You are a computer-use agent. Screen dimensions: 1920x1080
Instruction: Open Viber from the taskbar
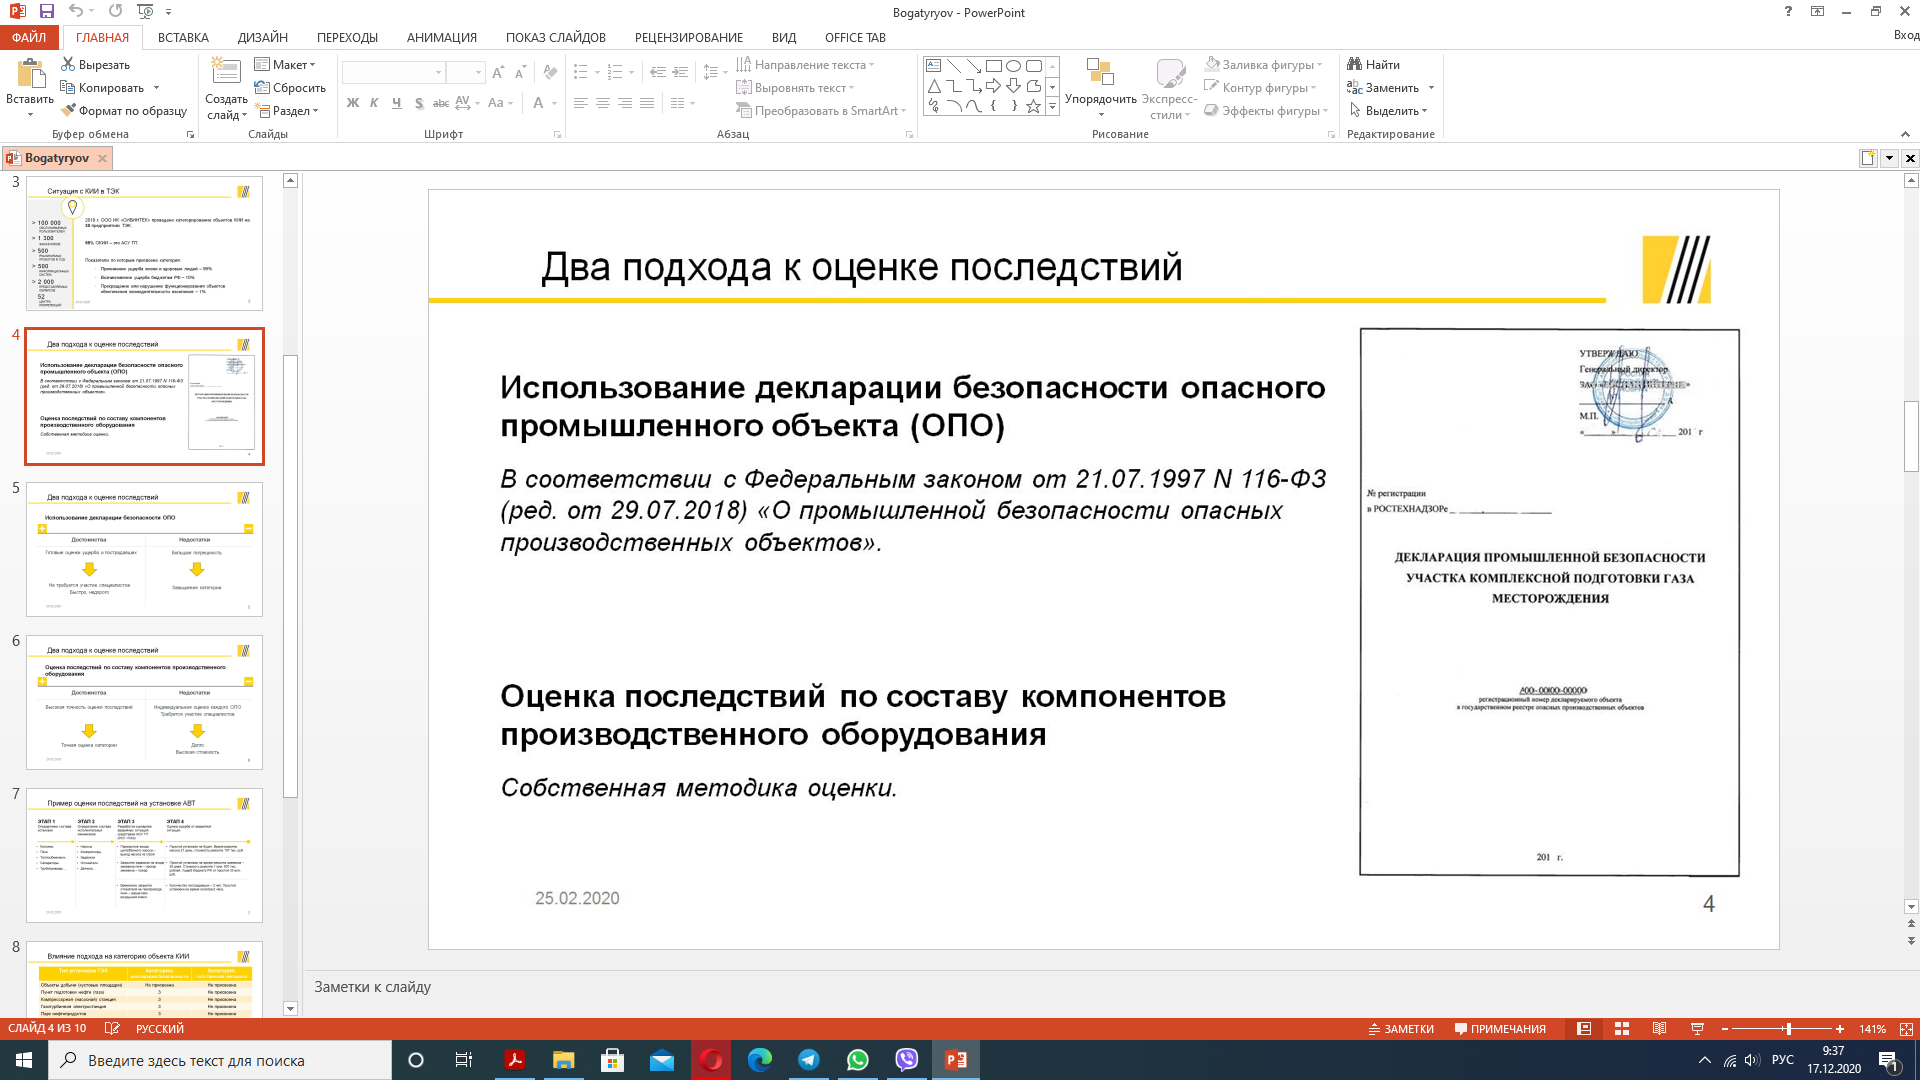907,1060
